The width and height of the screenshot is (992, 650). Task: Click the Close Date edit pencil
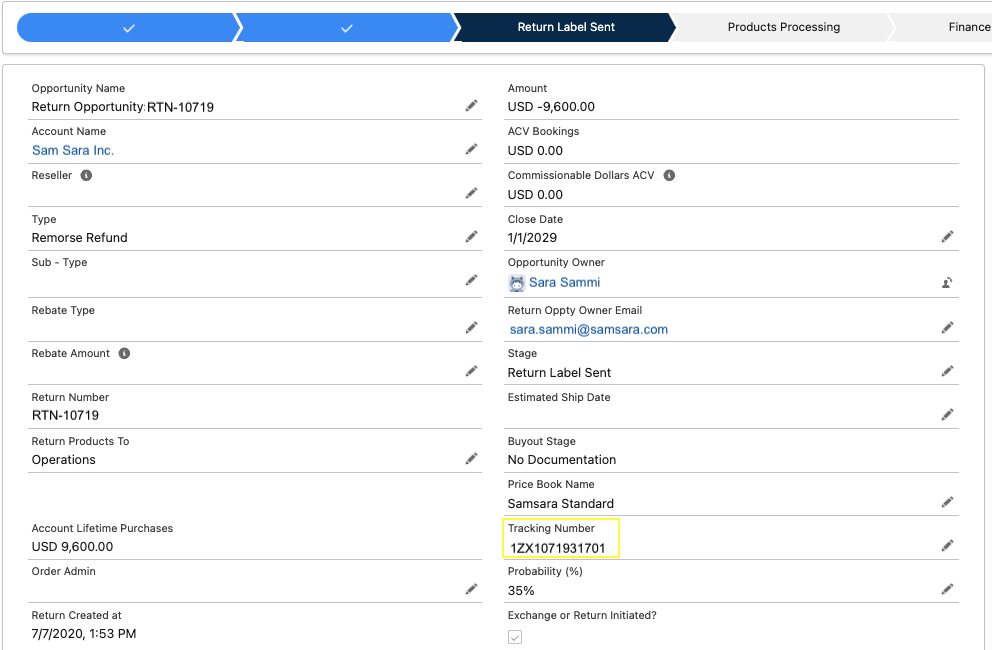tap(947, 237)
